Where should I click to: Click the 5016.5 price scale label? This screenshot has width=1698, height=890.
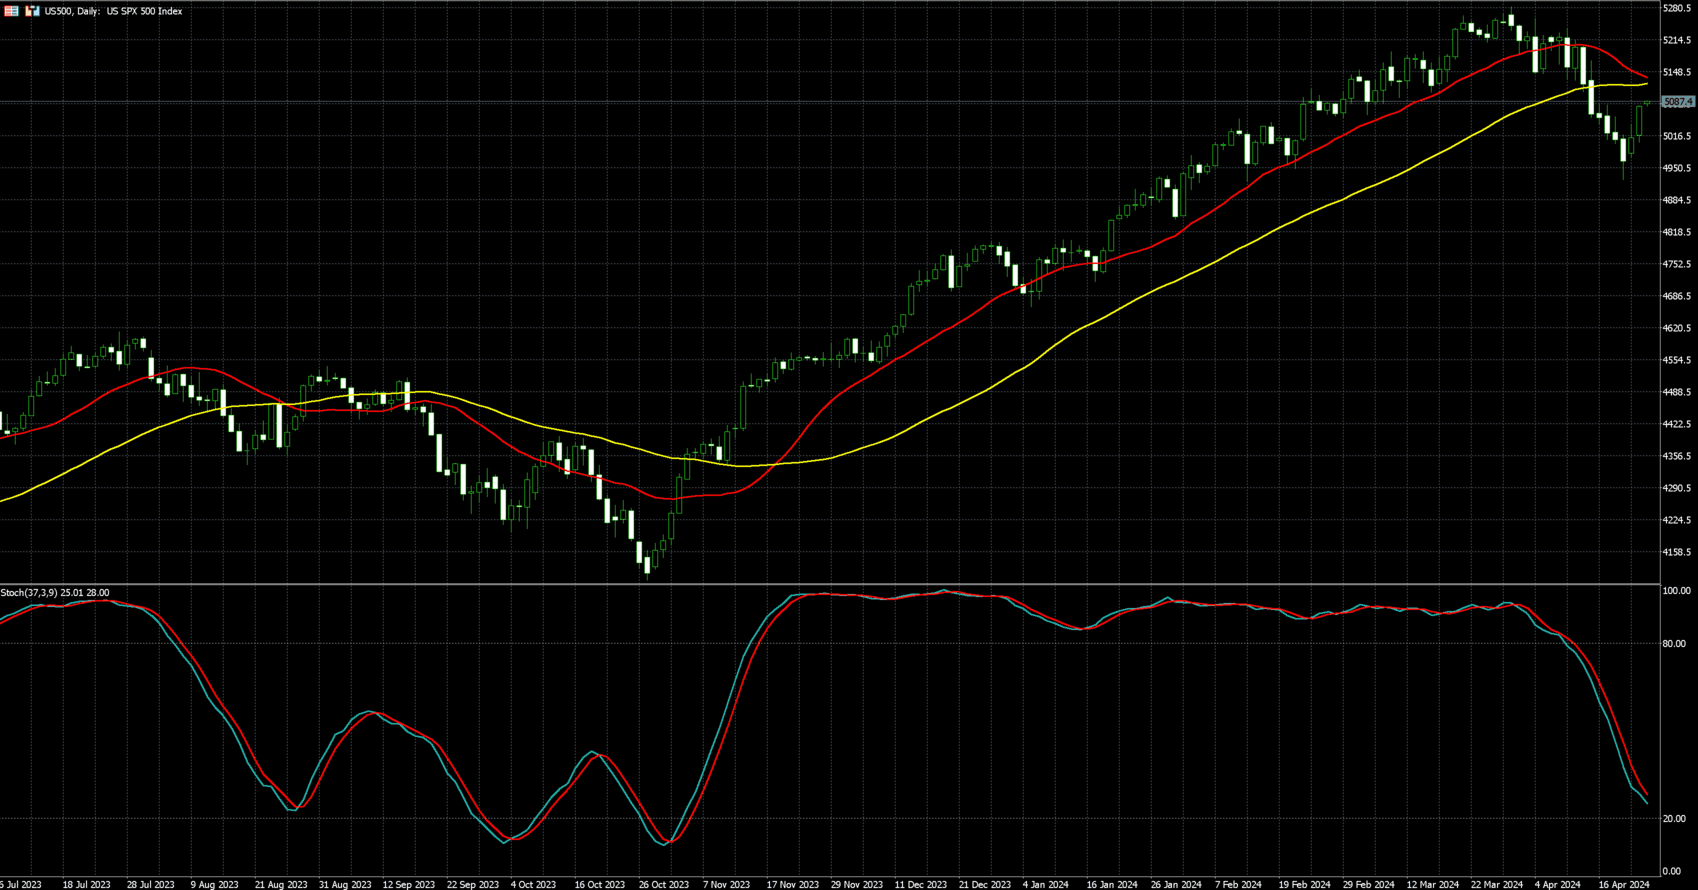(1677, 136)
